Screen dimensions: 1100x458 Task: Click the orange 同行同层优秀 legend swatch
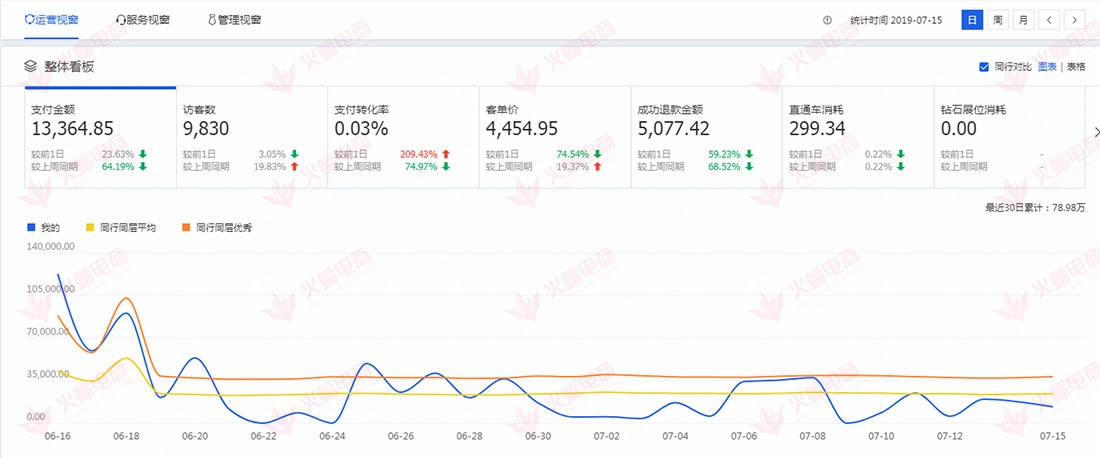coord(186,228)
